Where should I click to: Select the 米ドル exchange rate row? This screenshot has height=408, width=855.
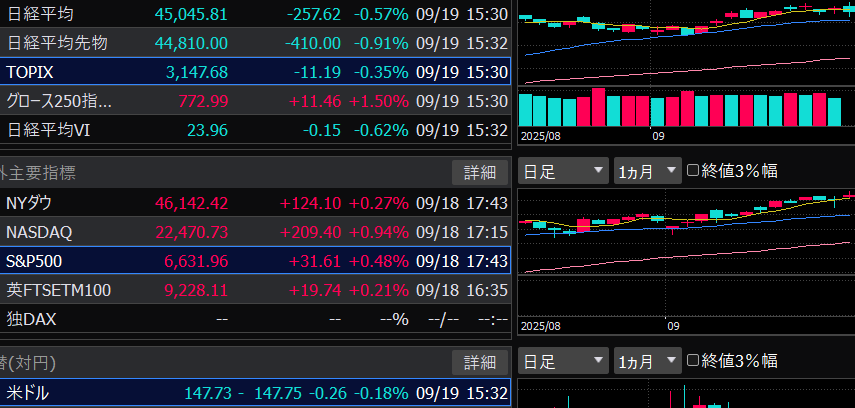[255, 393]
